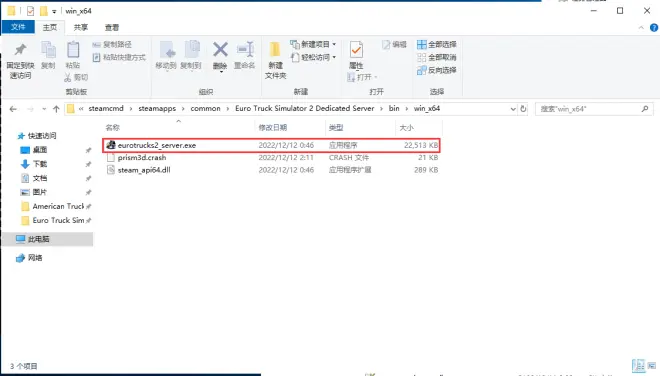The image size is (660, 376).
Task: Switch to the Share (共享) tab
Action: [x=81, y=27]
